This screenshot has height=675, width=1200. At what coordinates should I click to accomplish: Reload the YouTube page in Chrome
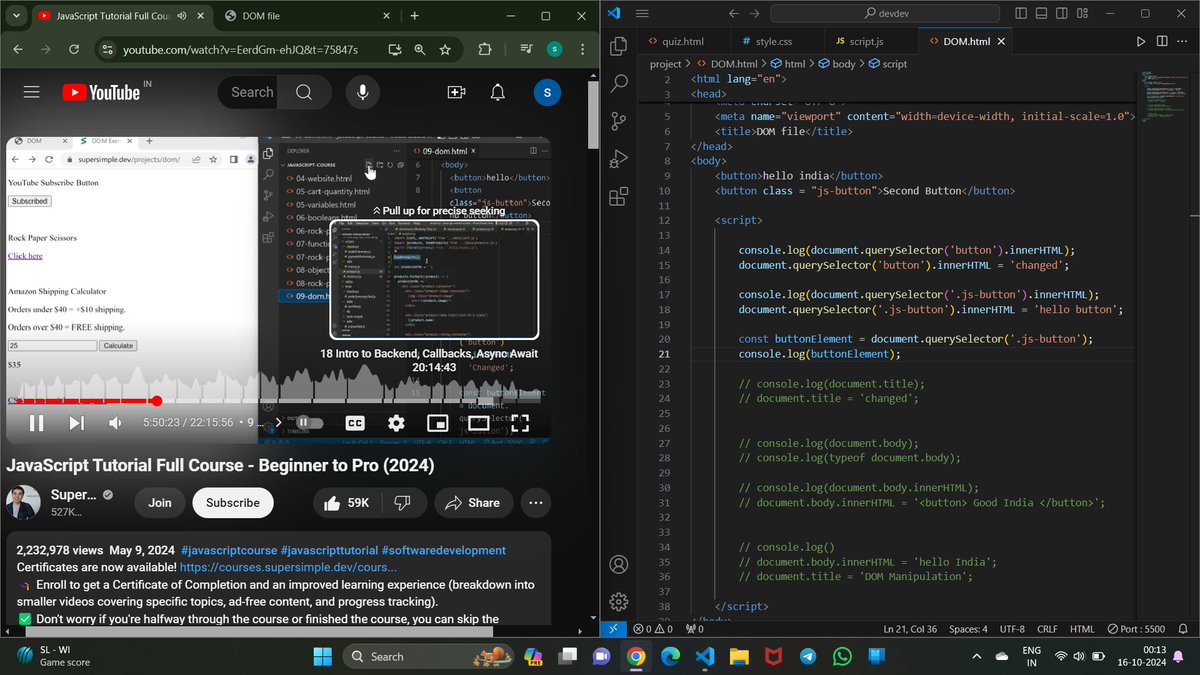click(x=74, y=49)
